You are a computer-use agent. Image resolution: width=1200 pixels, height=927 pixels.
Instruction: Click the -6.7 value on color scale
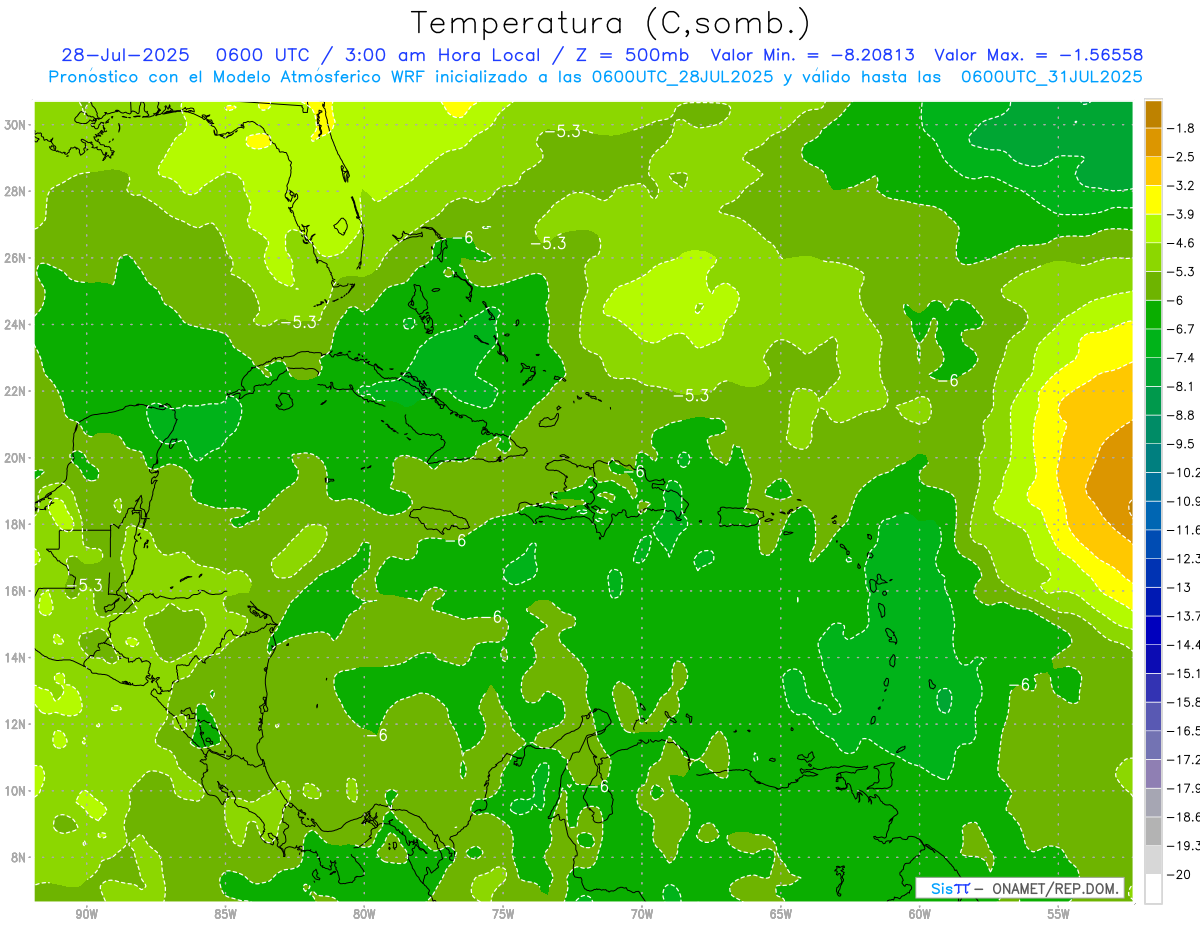coord(1181,328)
